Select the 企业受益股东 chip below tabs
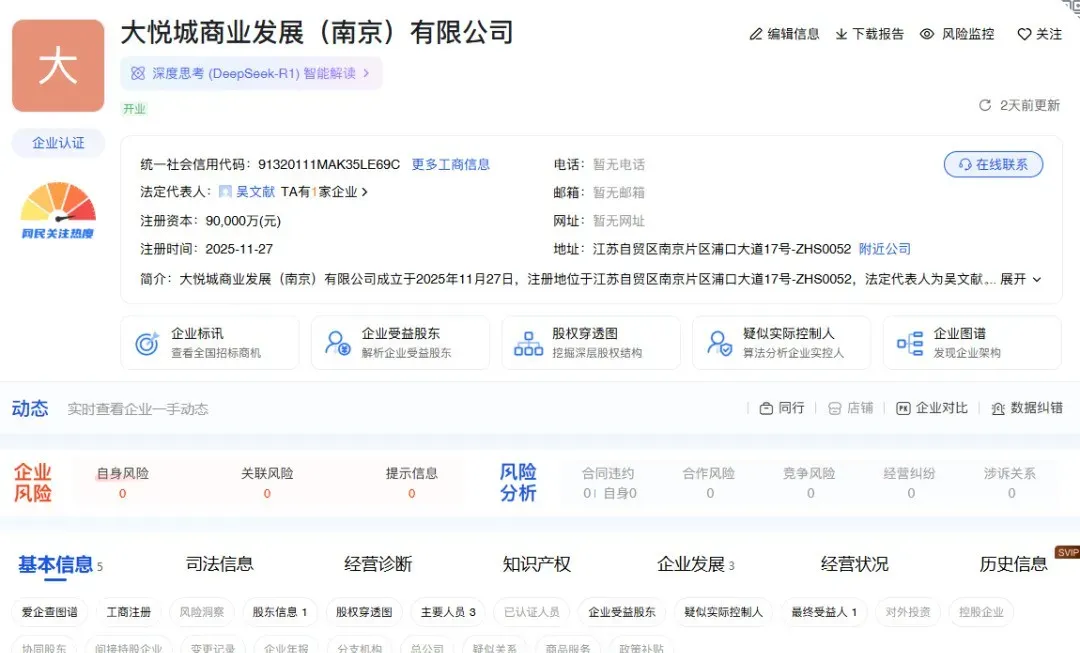This screenshot has height=653, width=1080. click(621, 612)
